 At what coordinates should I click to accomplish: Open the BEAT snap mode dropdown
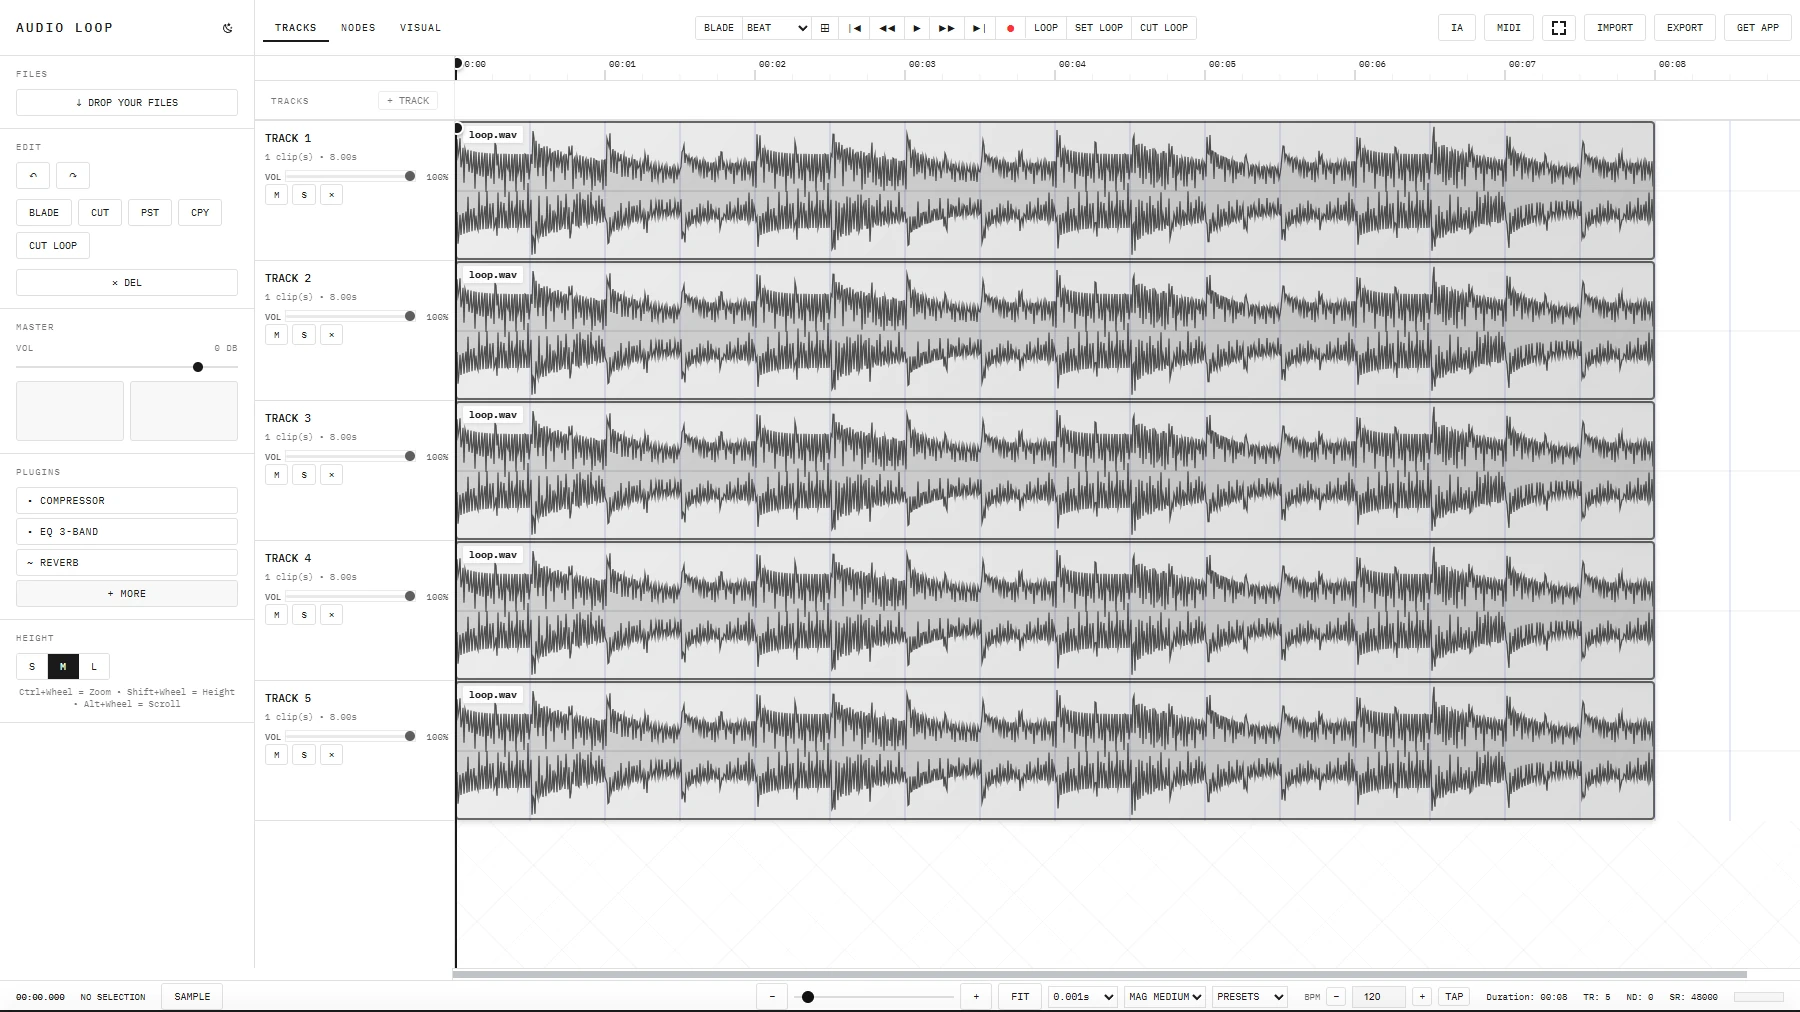pos(776,28)
